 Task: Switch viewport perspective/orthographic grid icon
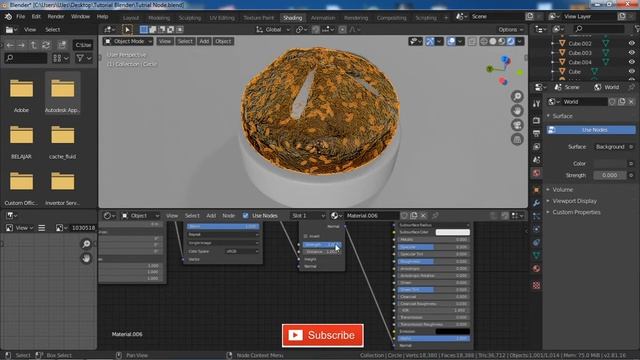click(x=517, y=140)
